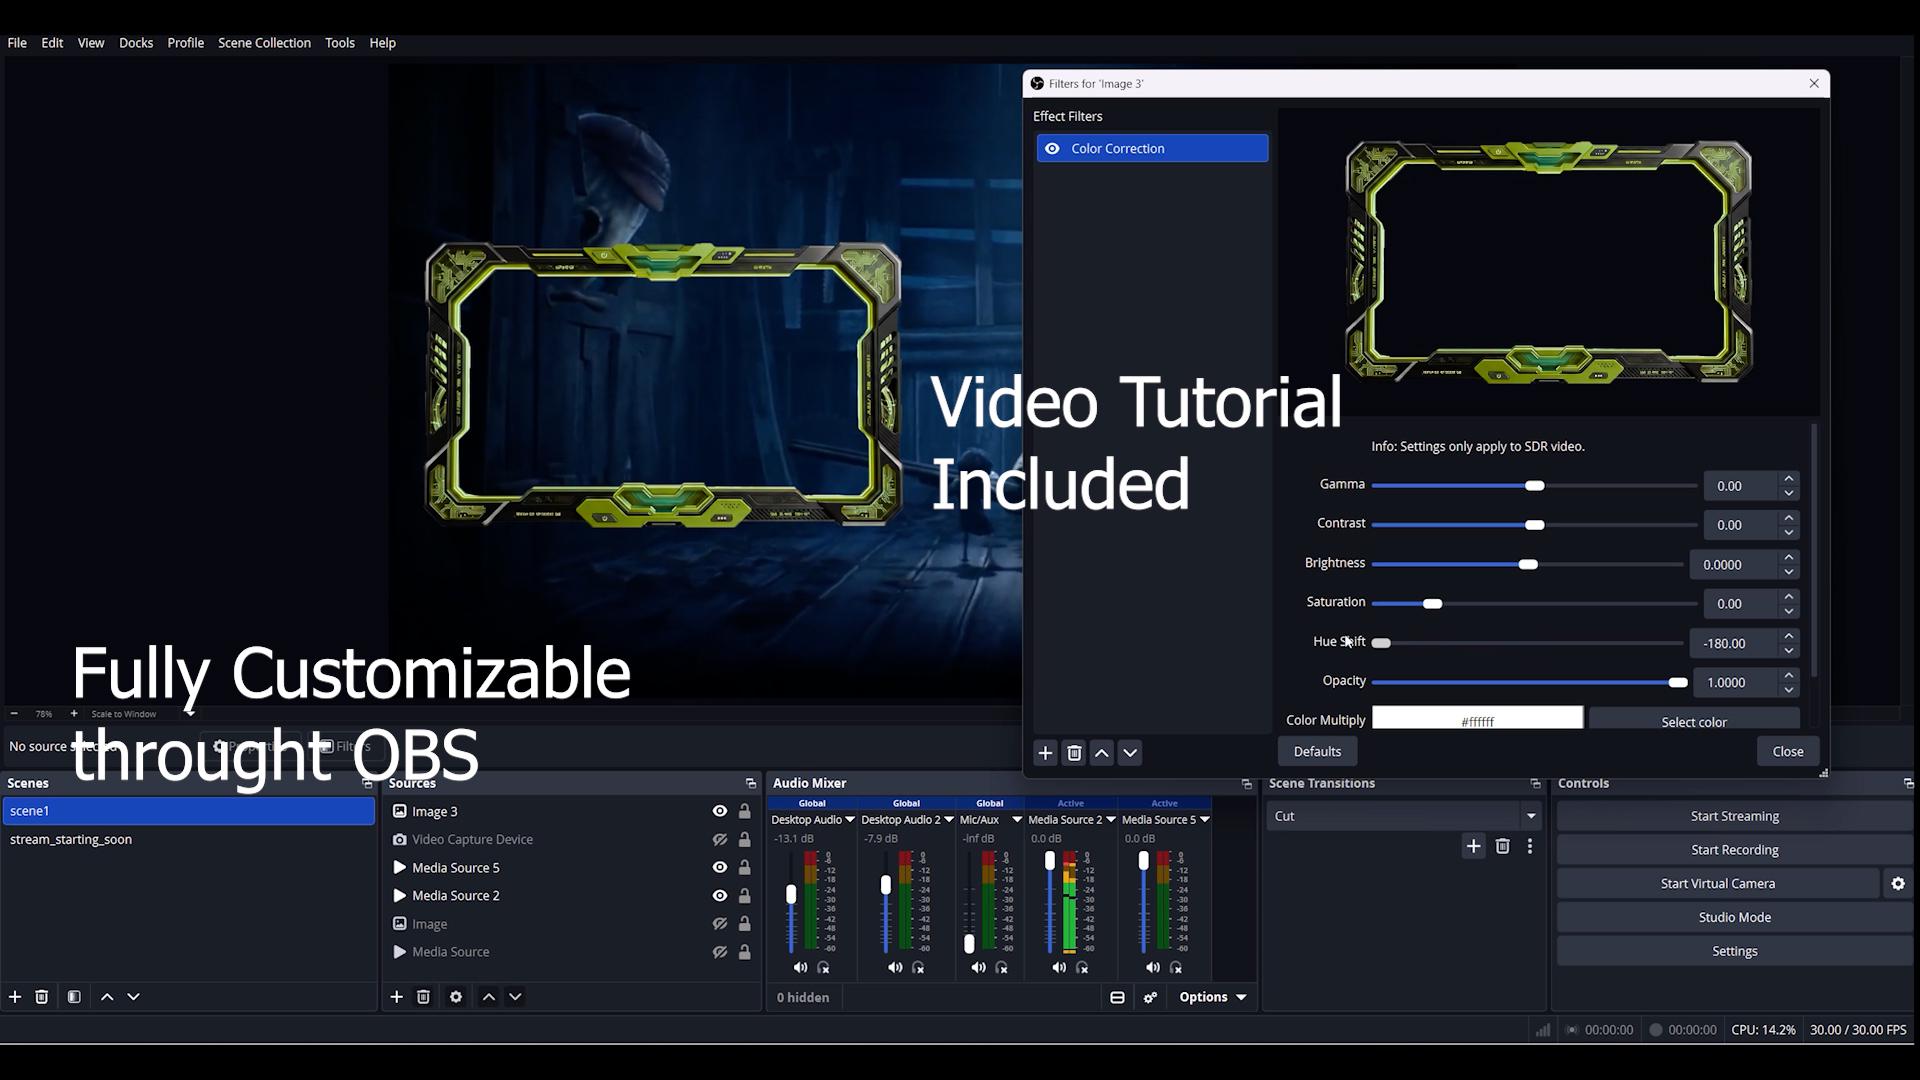The height and width of the screenshot is (1080, 1920).
Task: Open the Scene Collection menu
Action: [x=264, y=43]
